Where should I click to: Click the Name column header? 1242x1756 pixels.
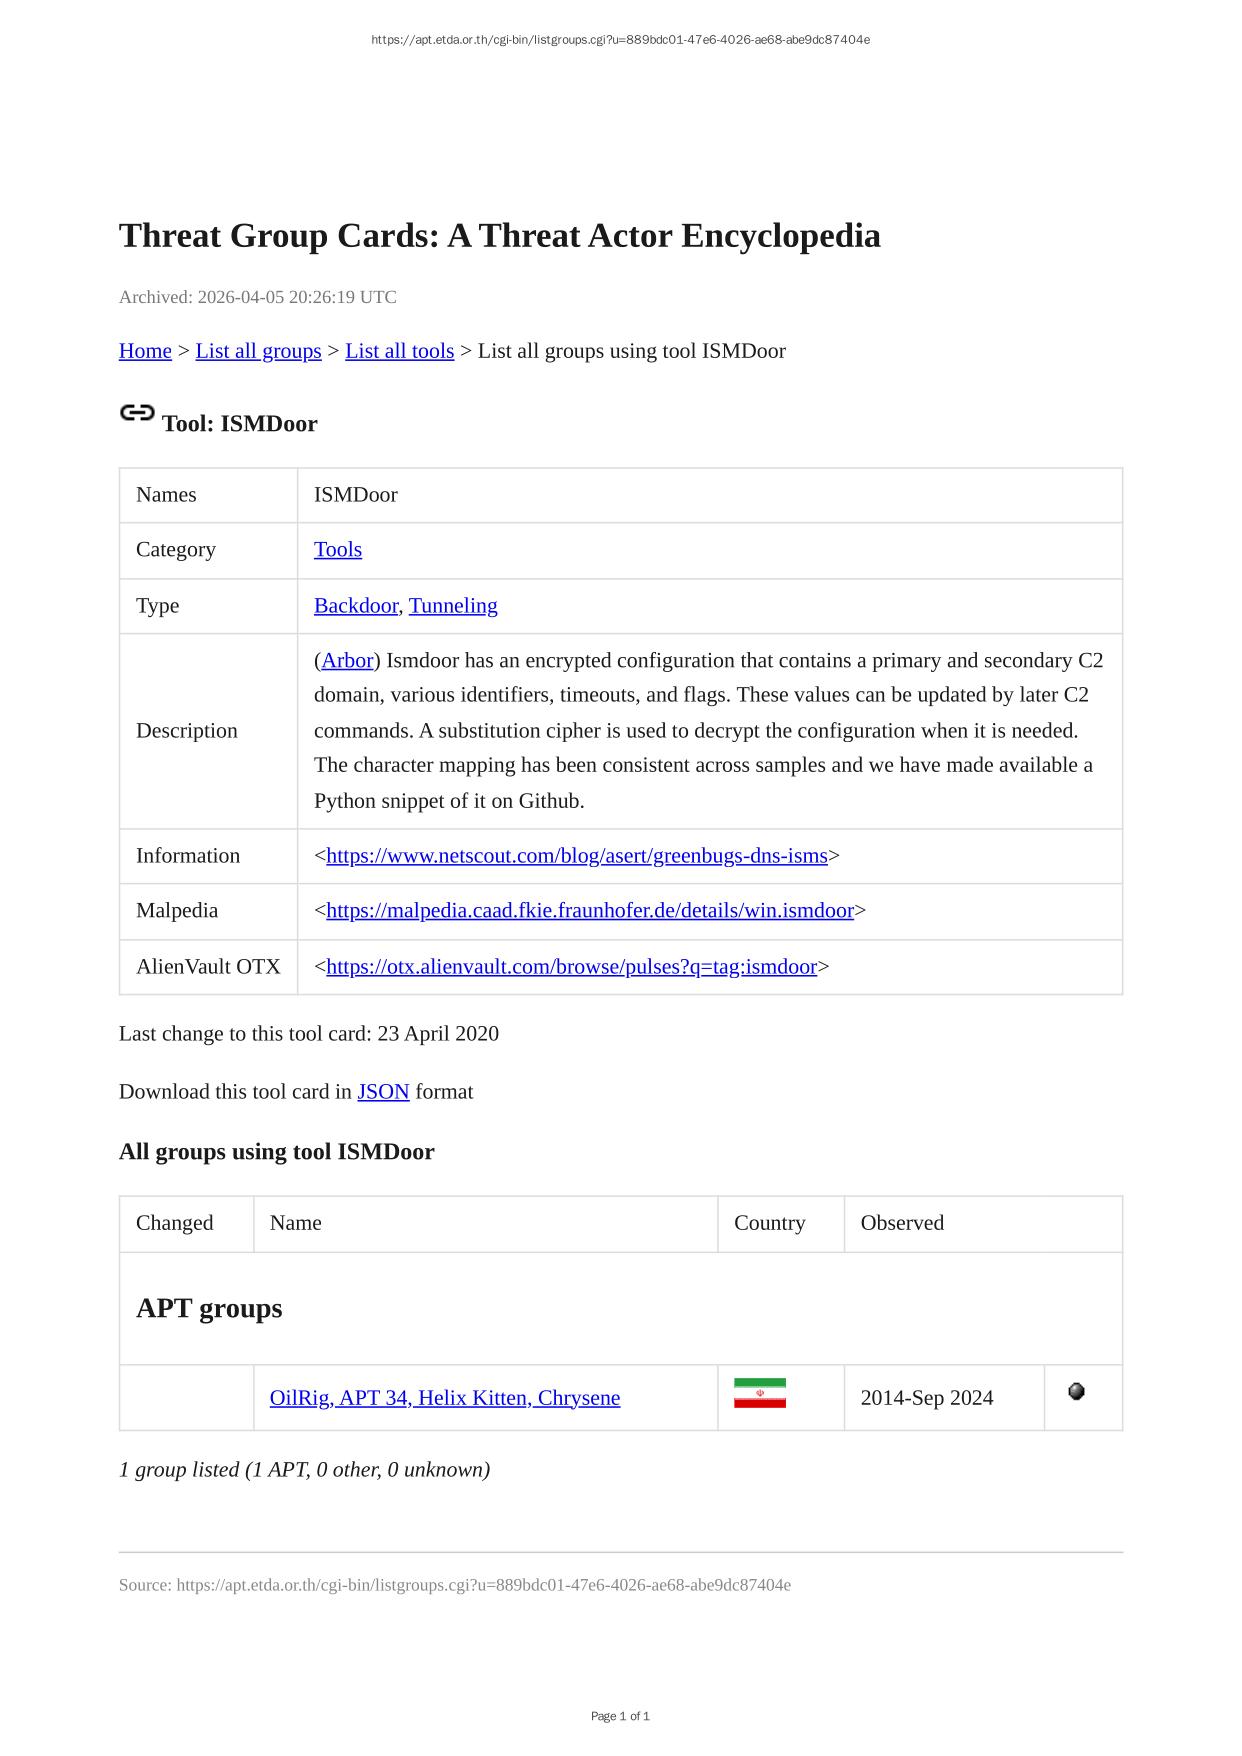[296, 1223]
